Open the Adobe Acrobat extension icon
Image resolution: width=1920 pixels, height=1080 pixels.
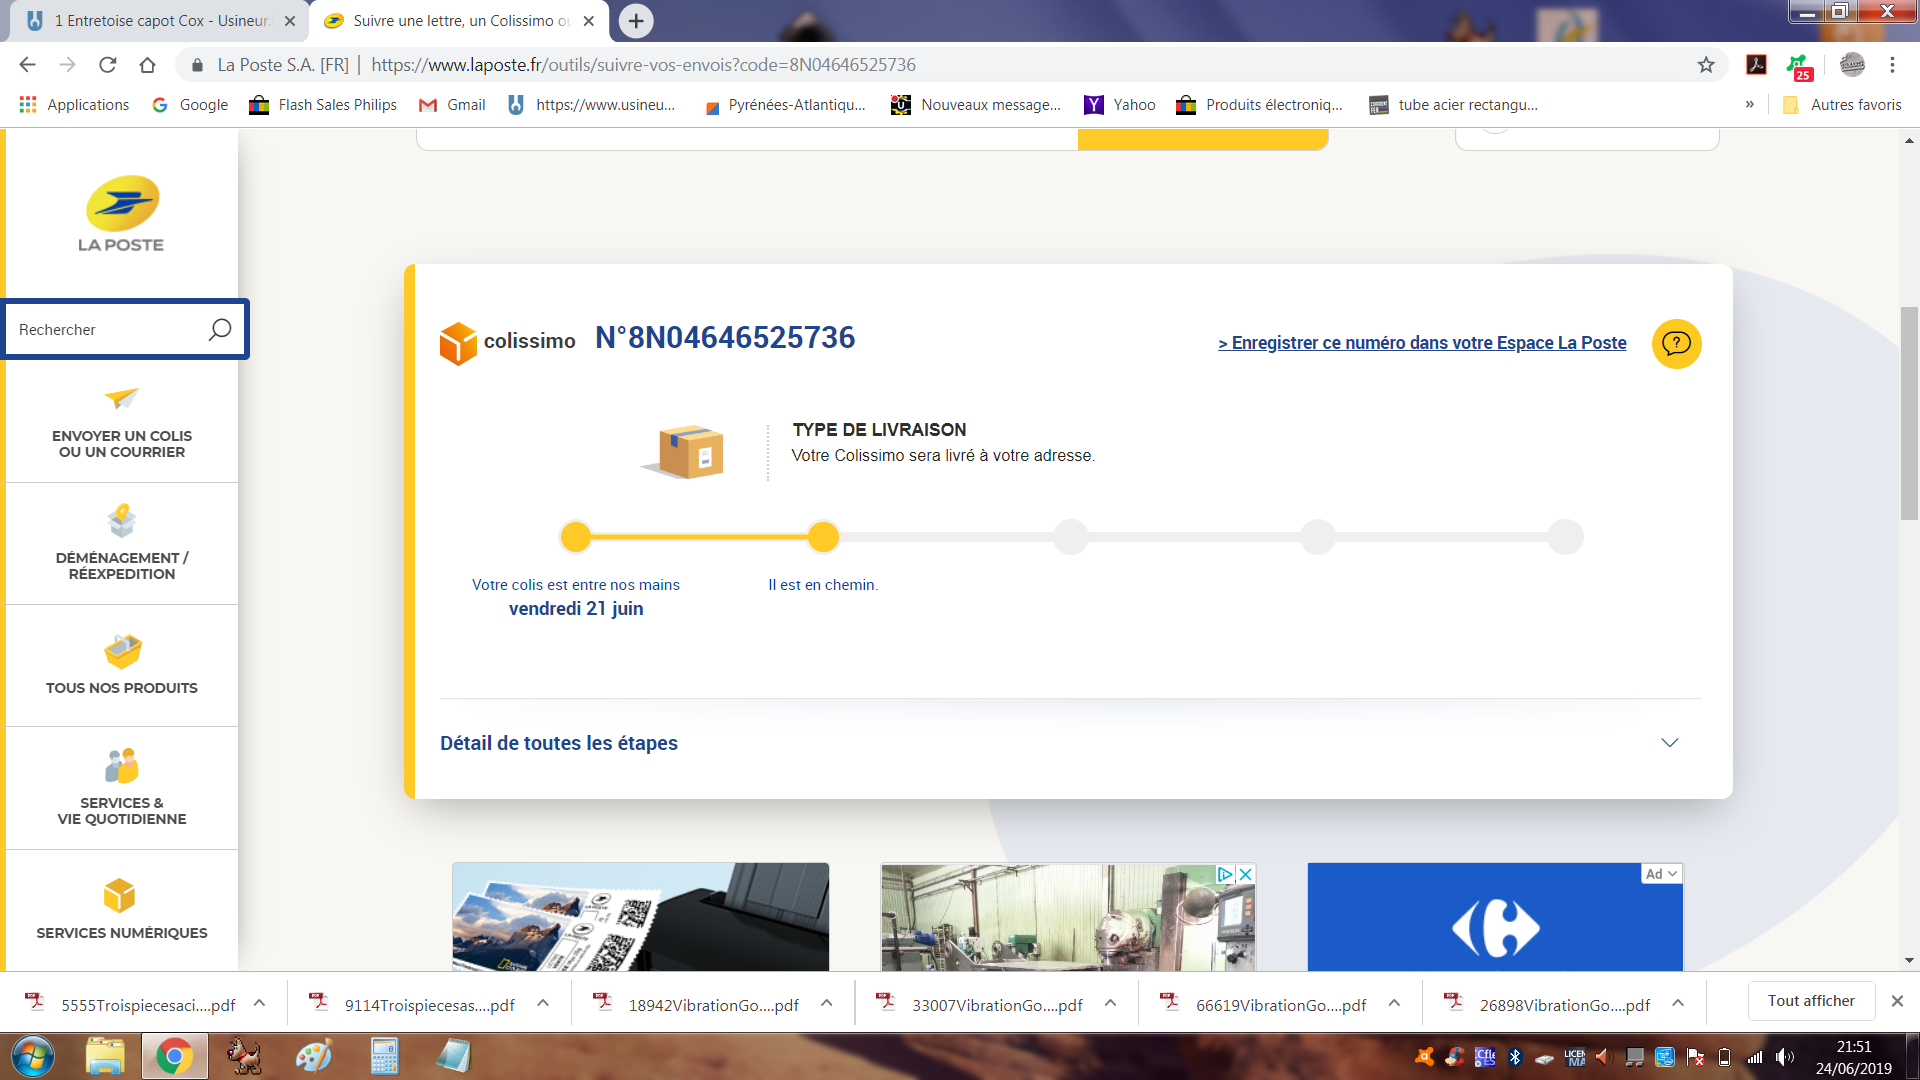[1756, 65]
